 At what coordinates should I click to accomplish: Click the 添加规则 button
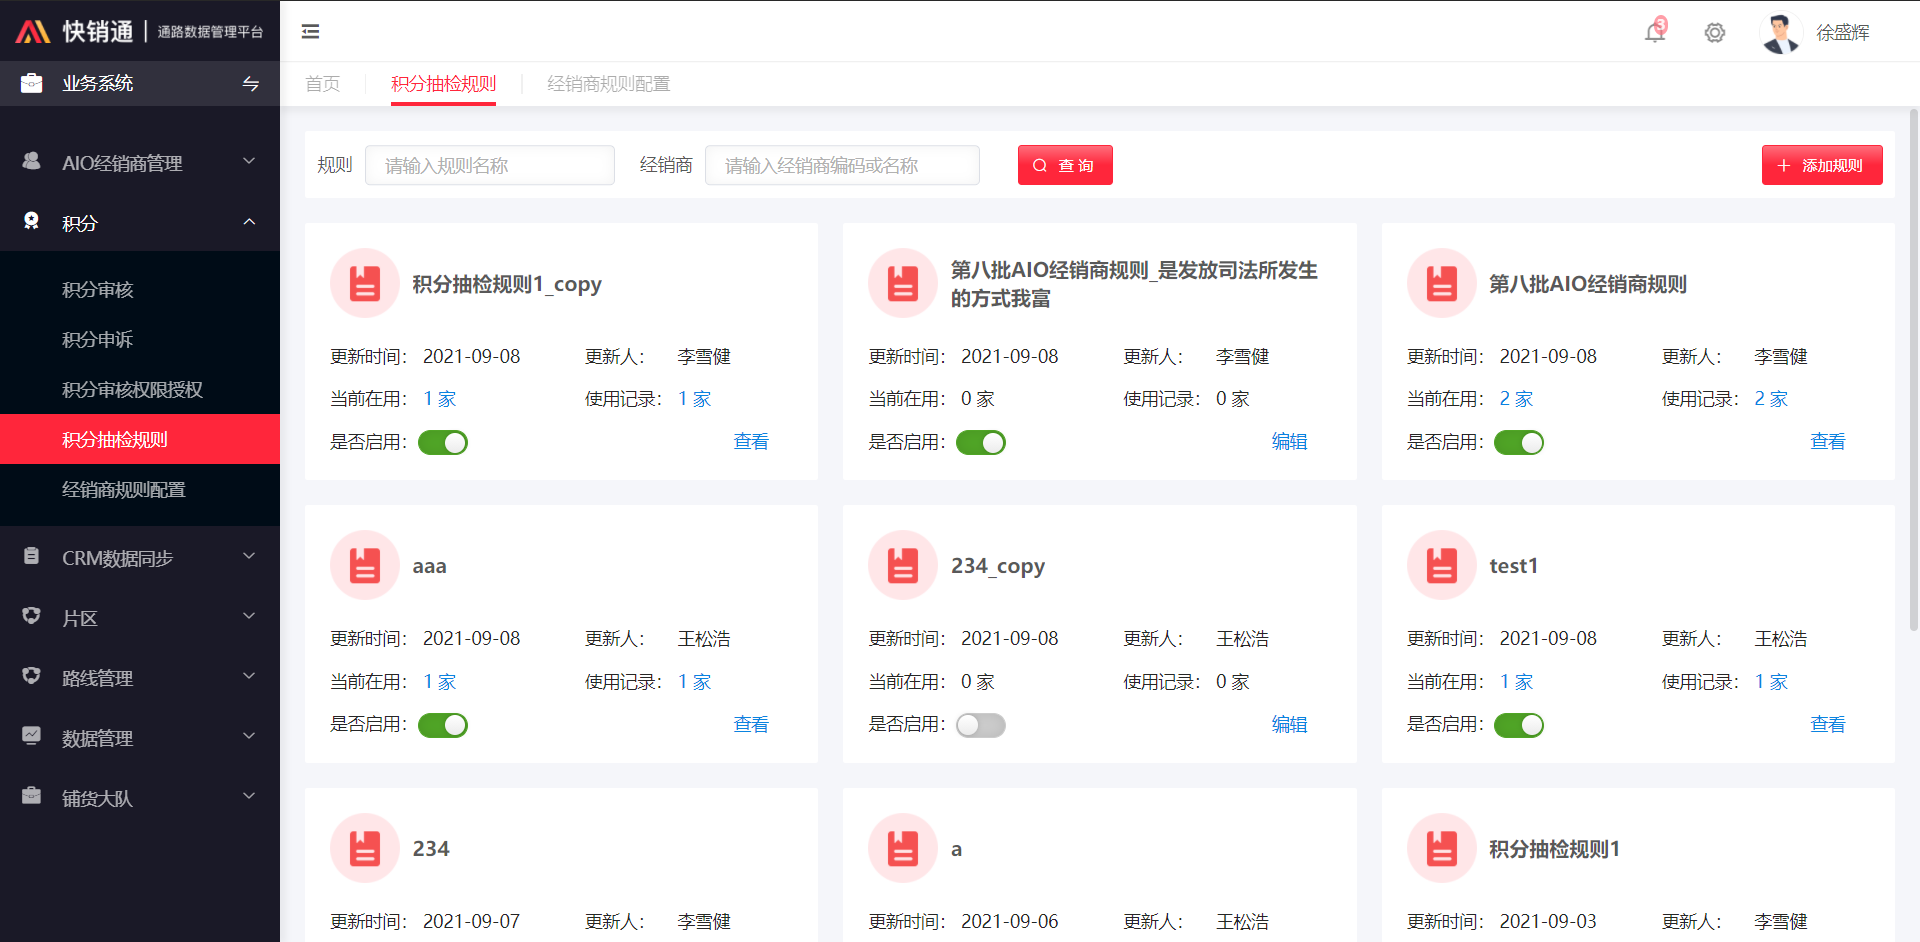pyautogui.click(x=1822, y=165)
